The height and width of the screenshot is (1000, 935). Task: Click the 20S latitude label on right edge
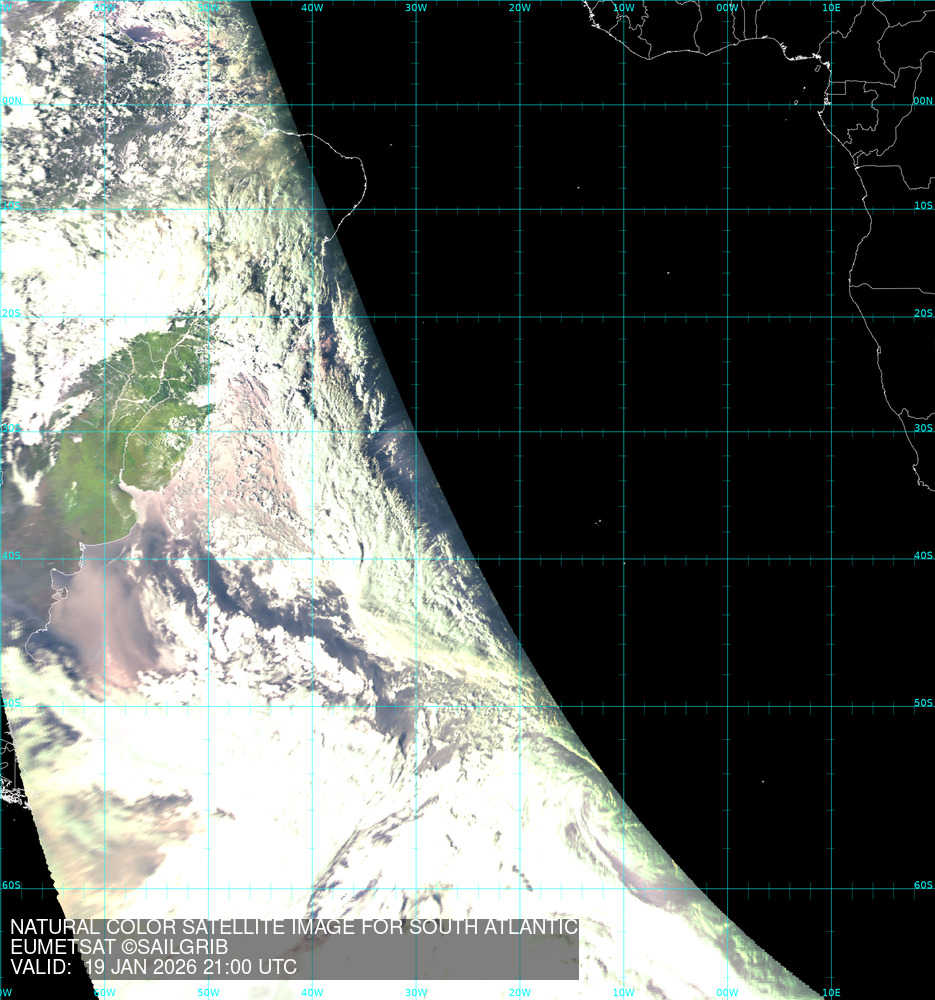tap(922, 313)
